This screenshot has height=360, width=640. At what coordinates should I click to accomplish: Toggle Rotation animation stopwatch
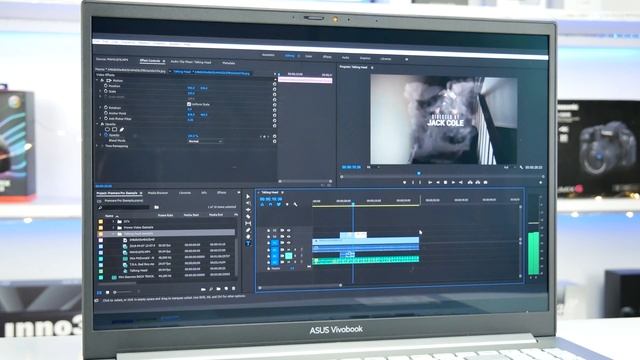tap(106, 108)
